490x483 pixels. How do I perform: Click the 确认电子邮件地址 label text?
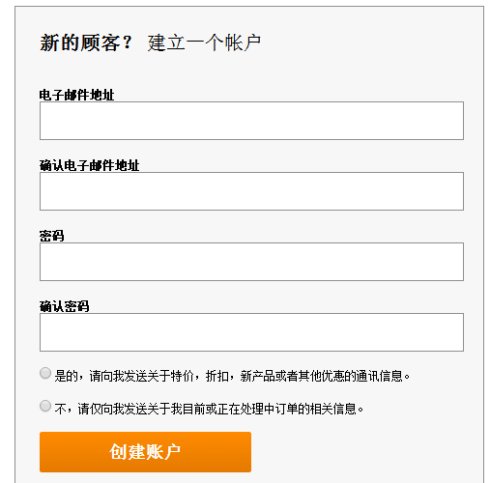click(x=89, y=166)
